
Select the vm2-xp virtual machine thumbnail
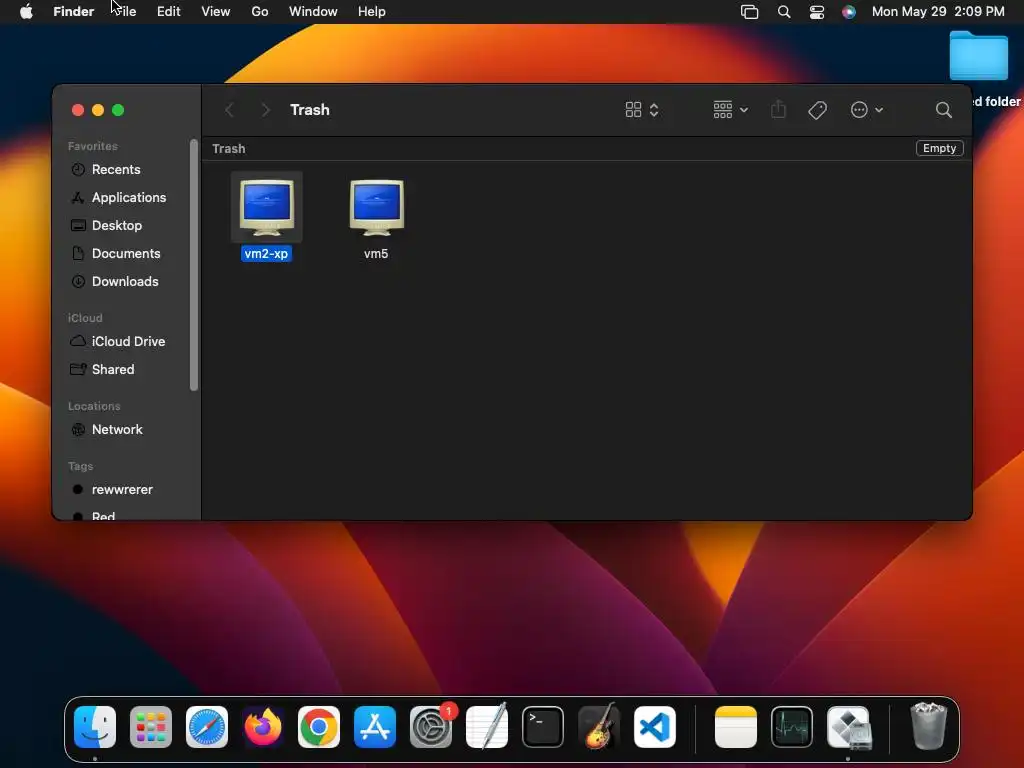pos(266,207)
